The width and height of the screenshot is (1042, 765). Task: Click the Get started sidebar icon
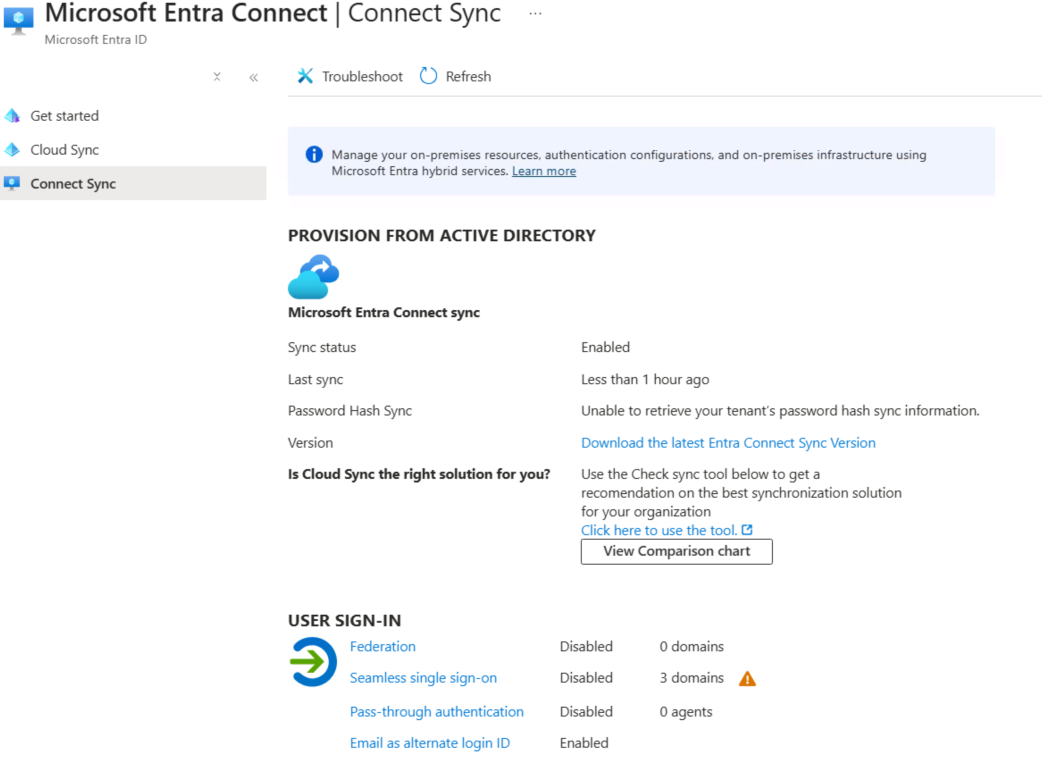[12, 116]
